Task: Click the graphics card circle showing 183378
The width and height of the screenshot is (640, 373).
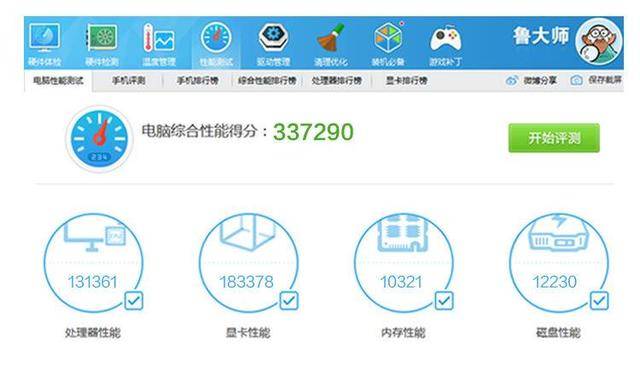Action: point(248,263)
